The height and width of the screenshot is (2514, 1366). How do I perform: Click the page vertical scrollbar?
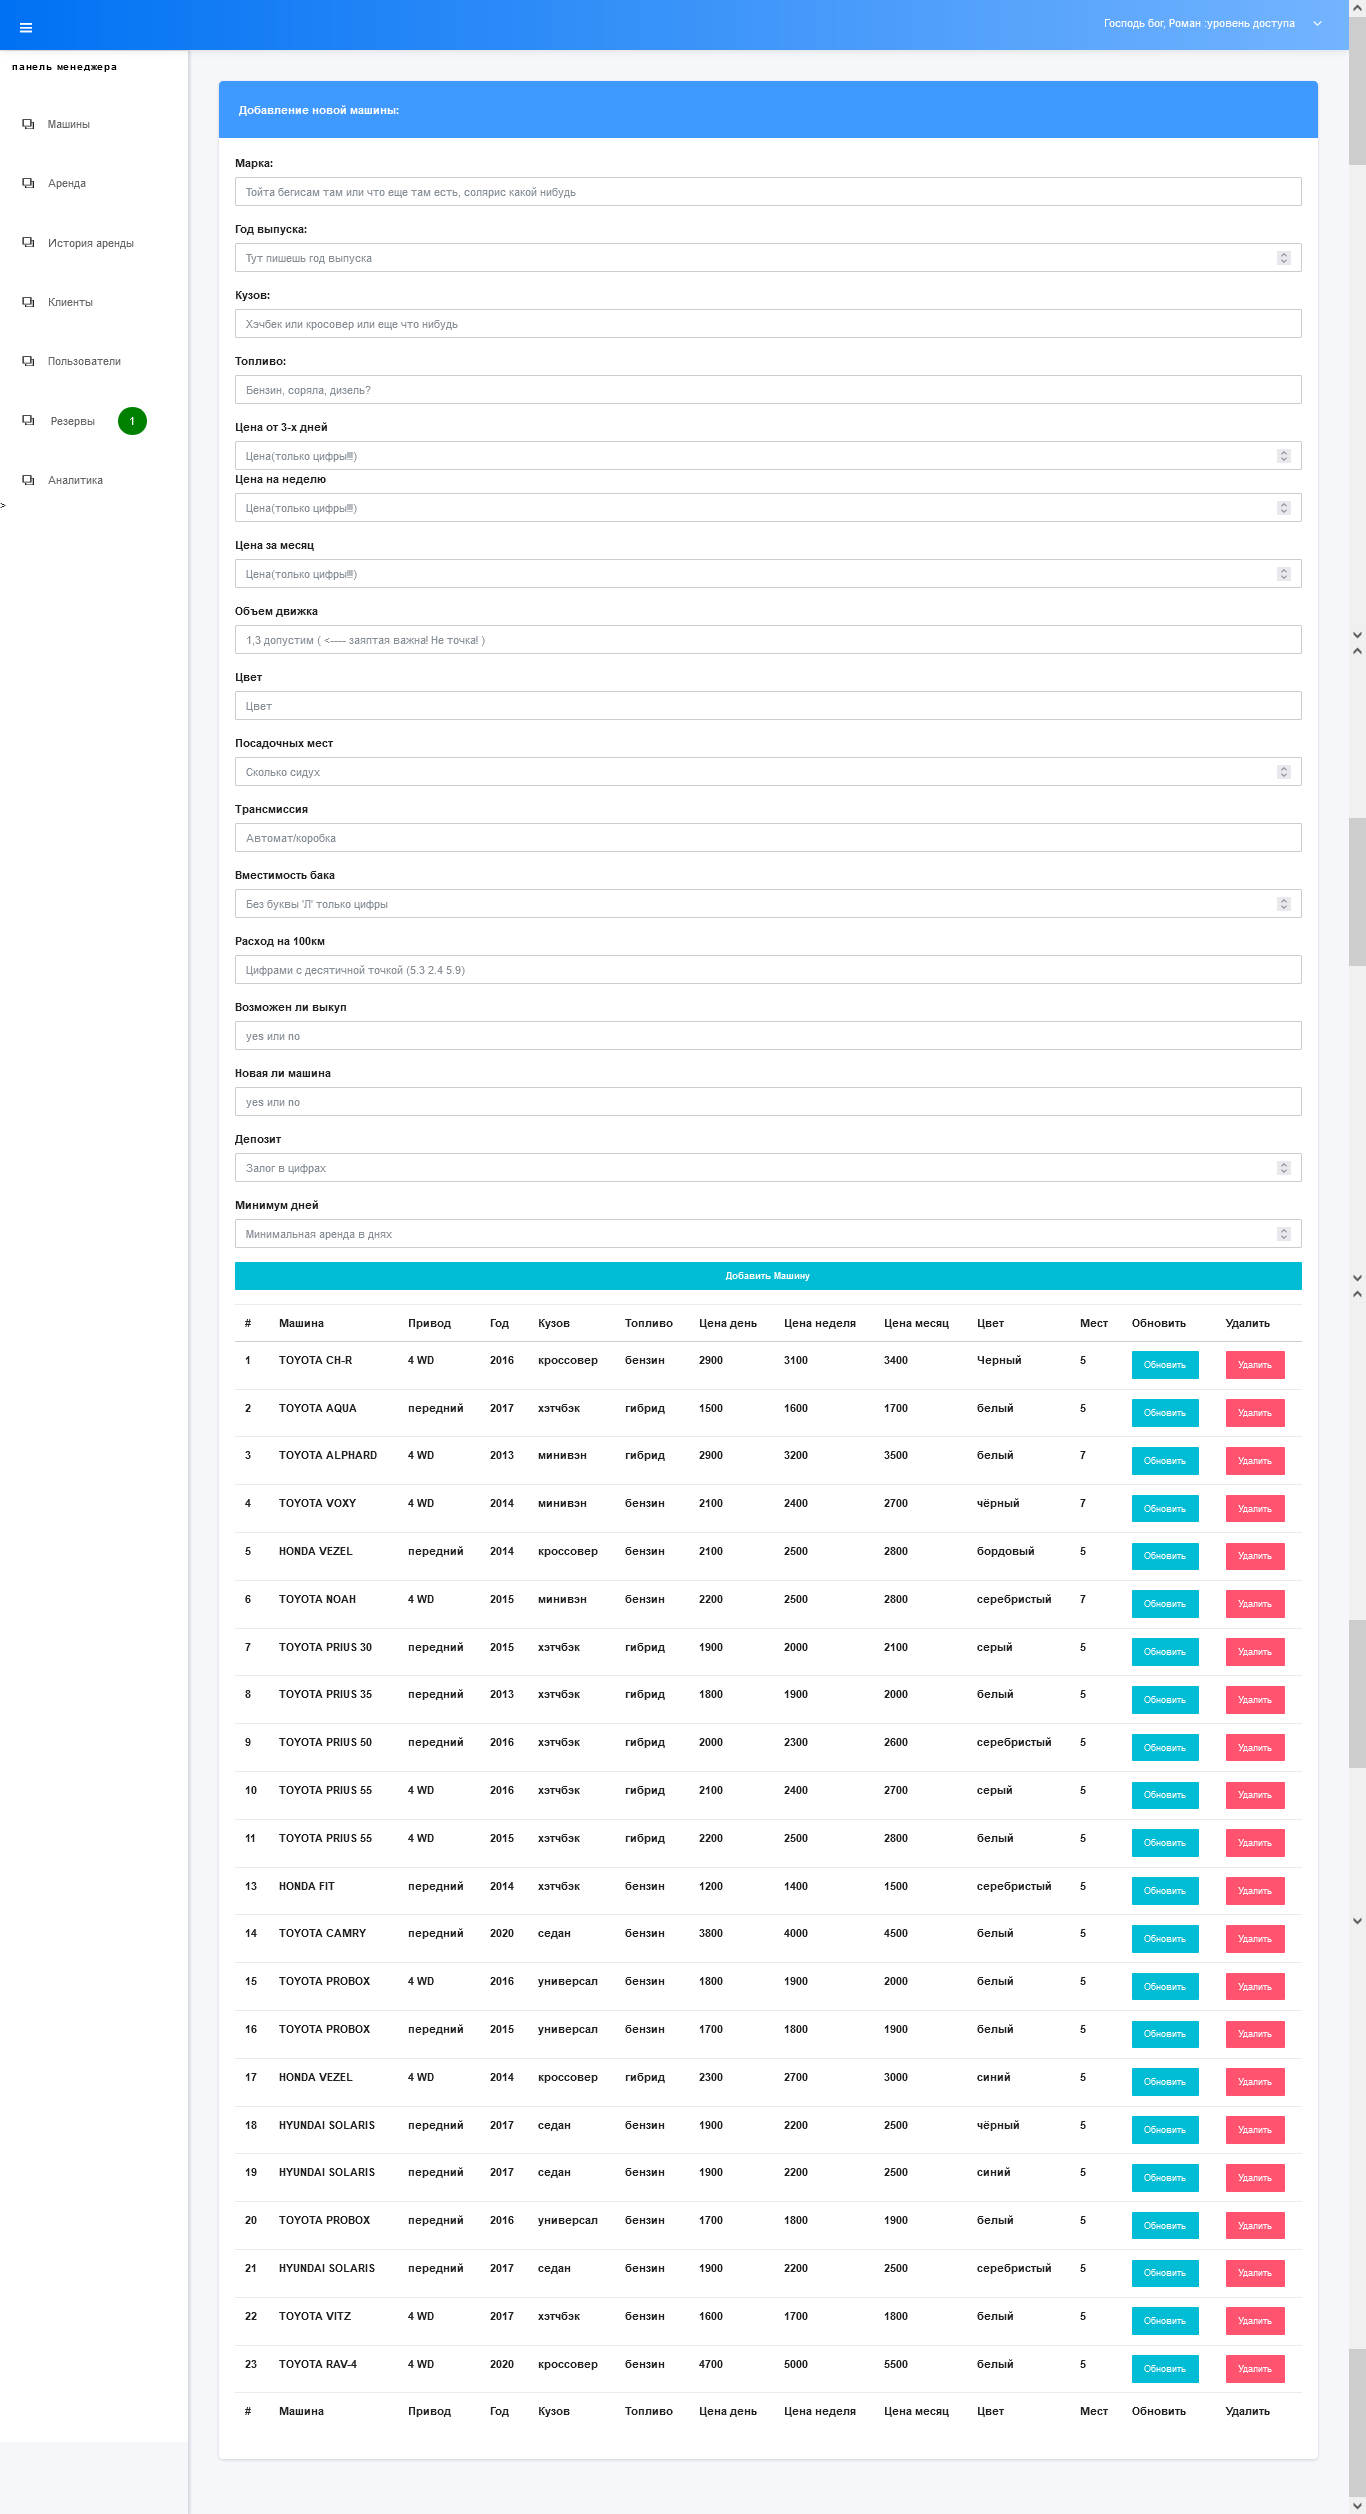(x=1357, y=1257)
